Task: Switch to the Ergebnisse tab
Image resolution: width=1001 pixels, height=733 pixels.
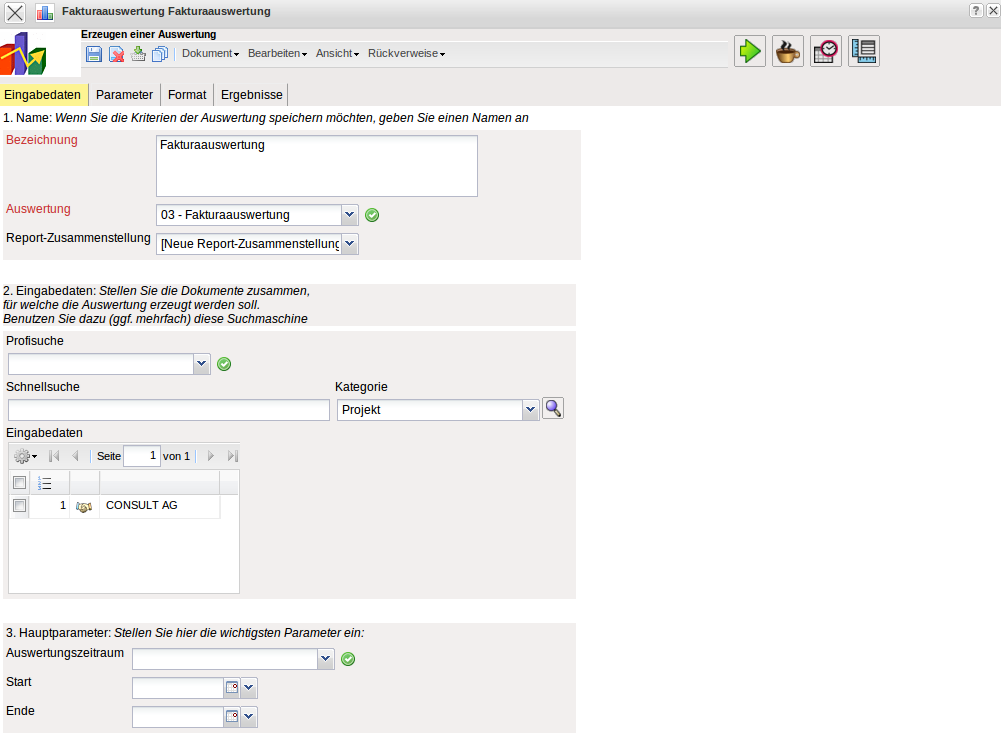Action: pos(252,94)
